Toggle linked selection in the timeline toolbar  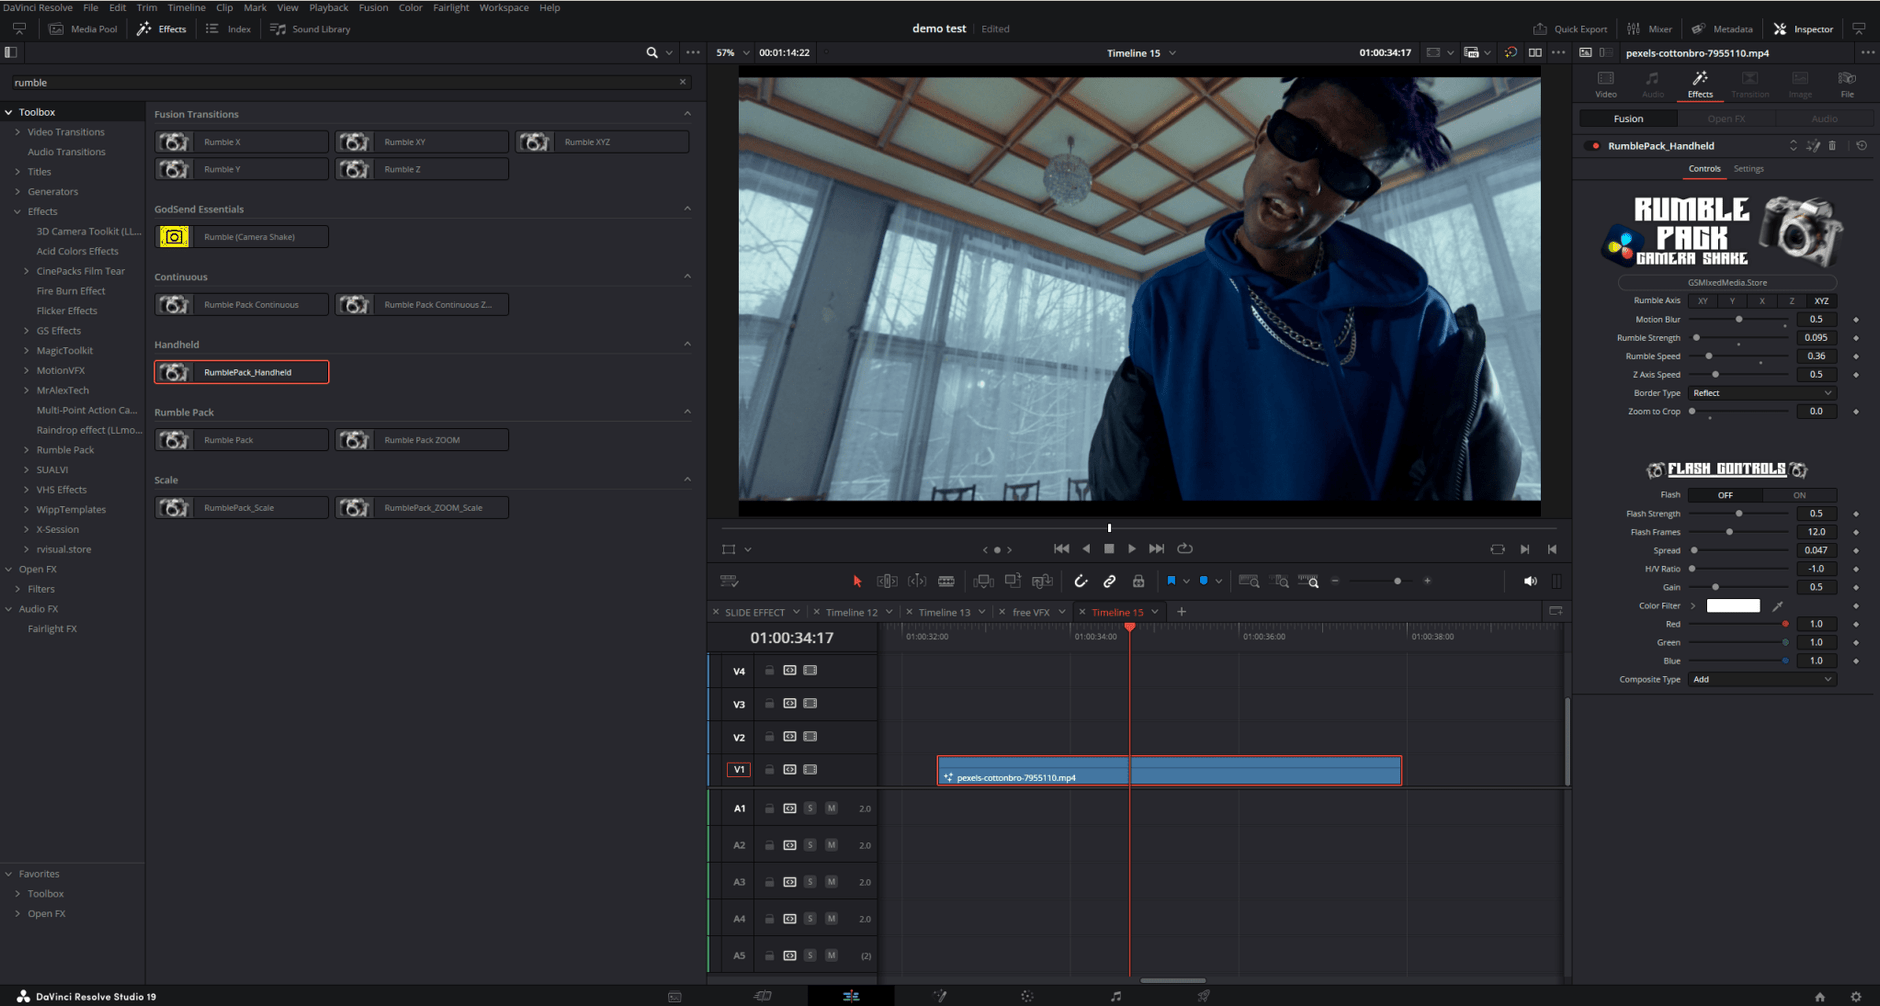pos(1110,580)
